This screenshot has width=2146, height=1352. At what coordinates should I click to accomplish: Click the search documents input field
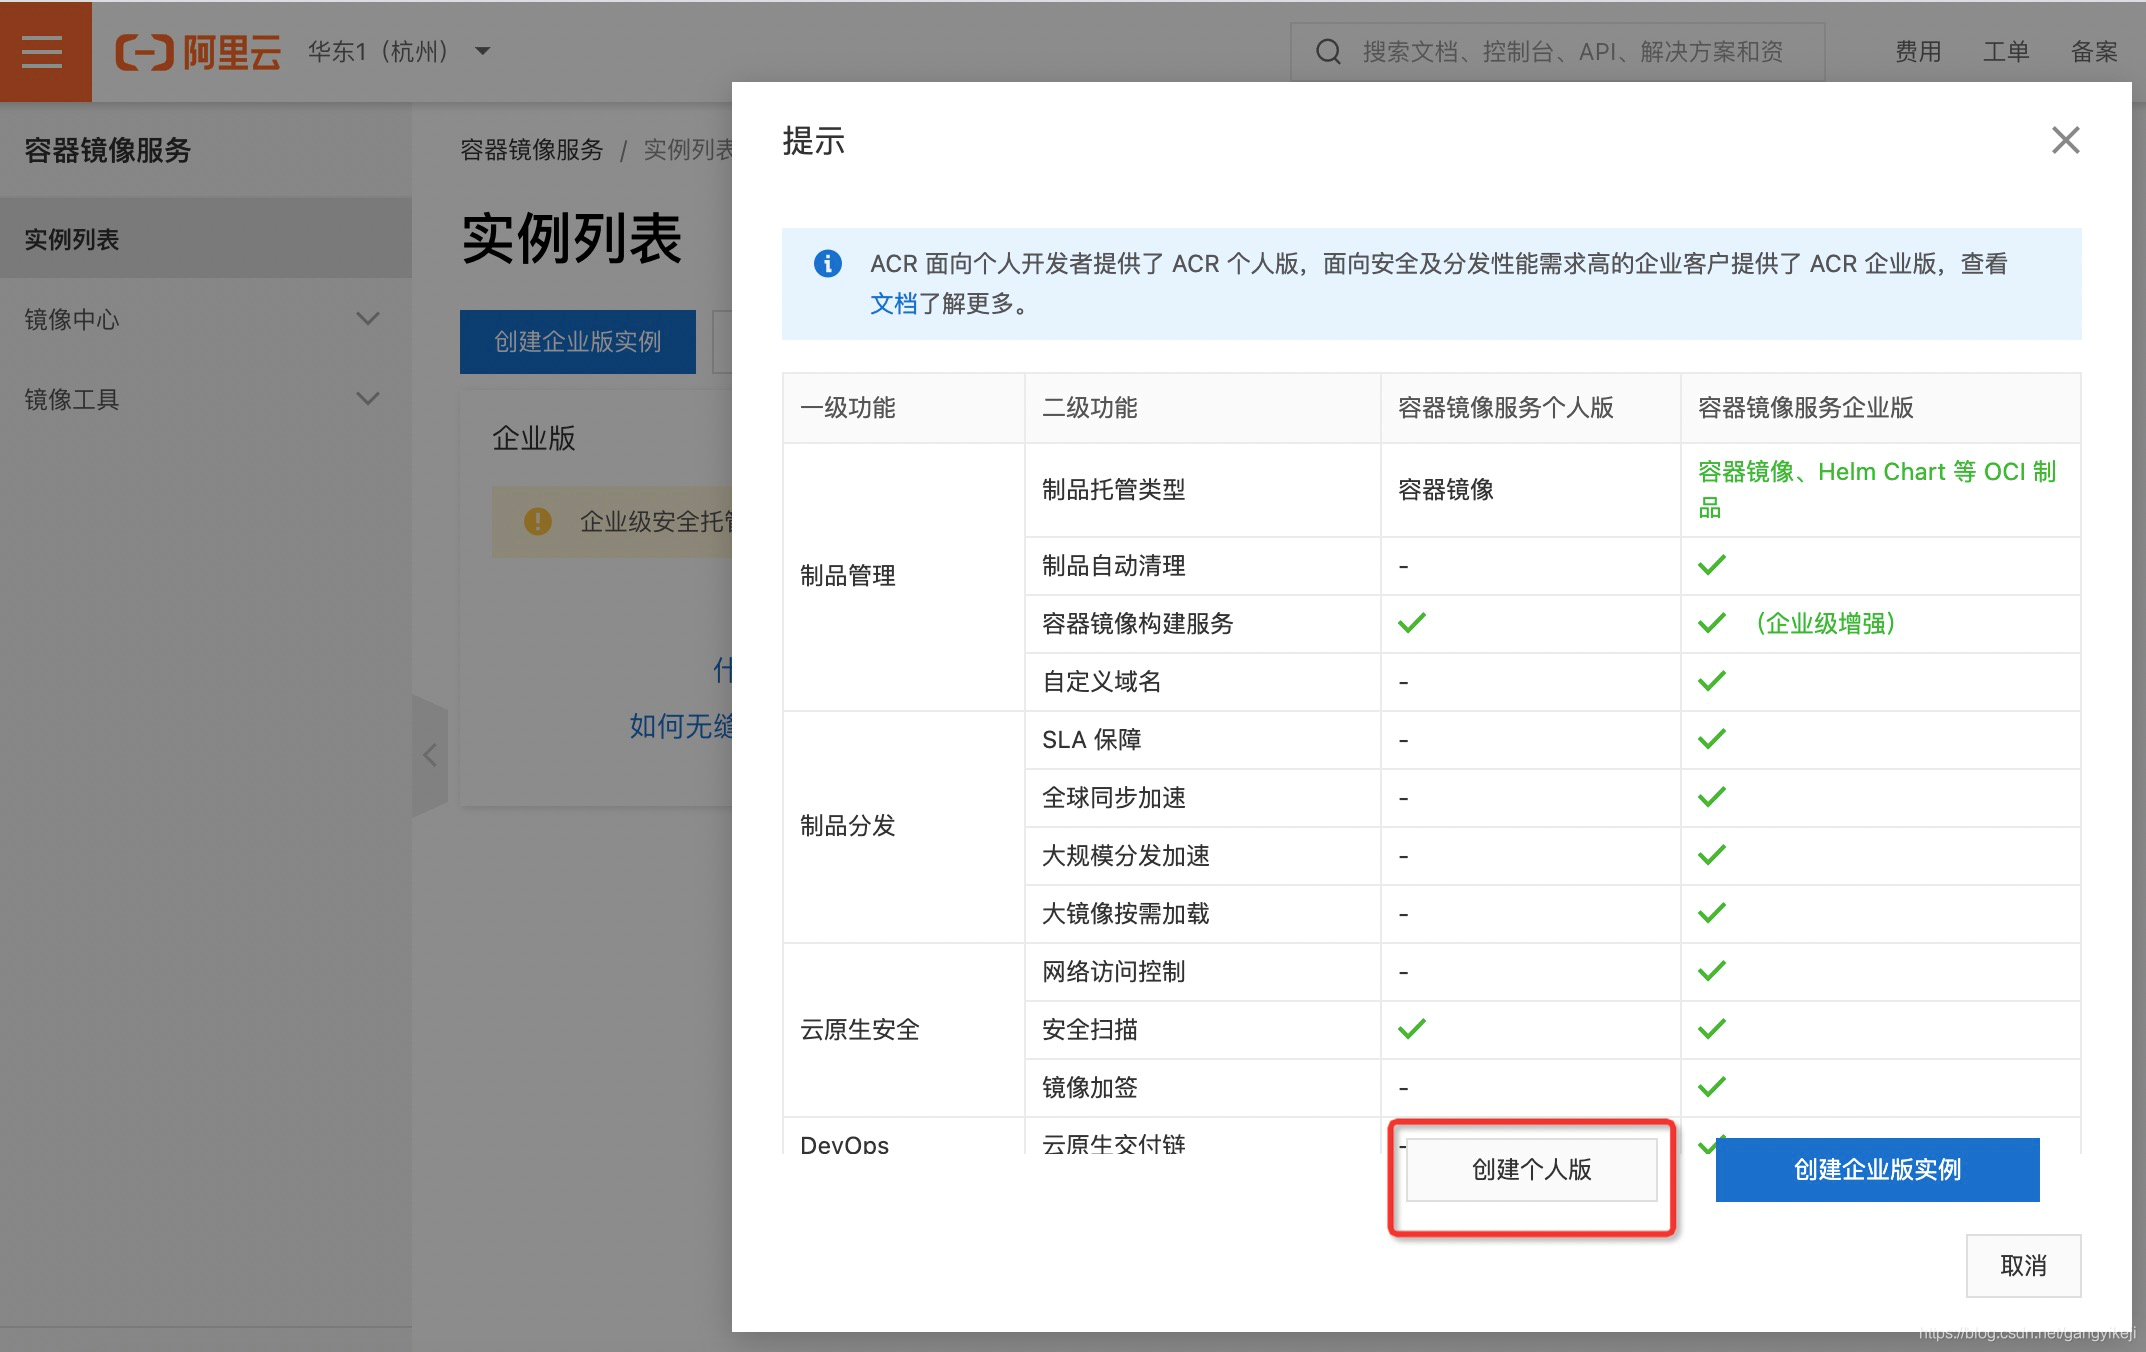point(1557,51)
